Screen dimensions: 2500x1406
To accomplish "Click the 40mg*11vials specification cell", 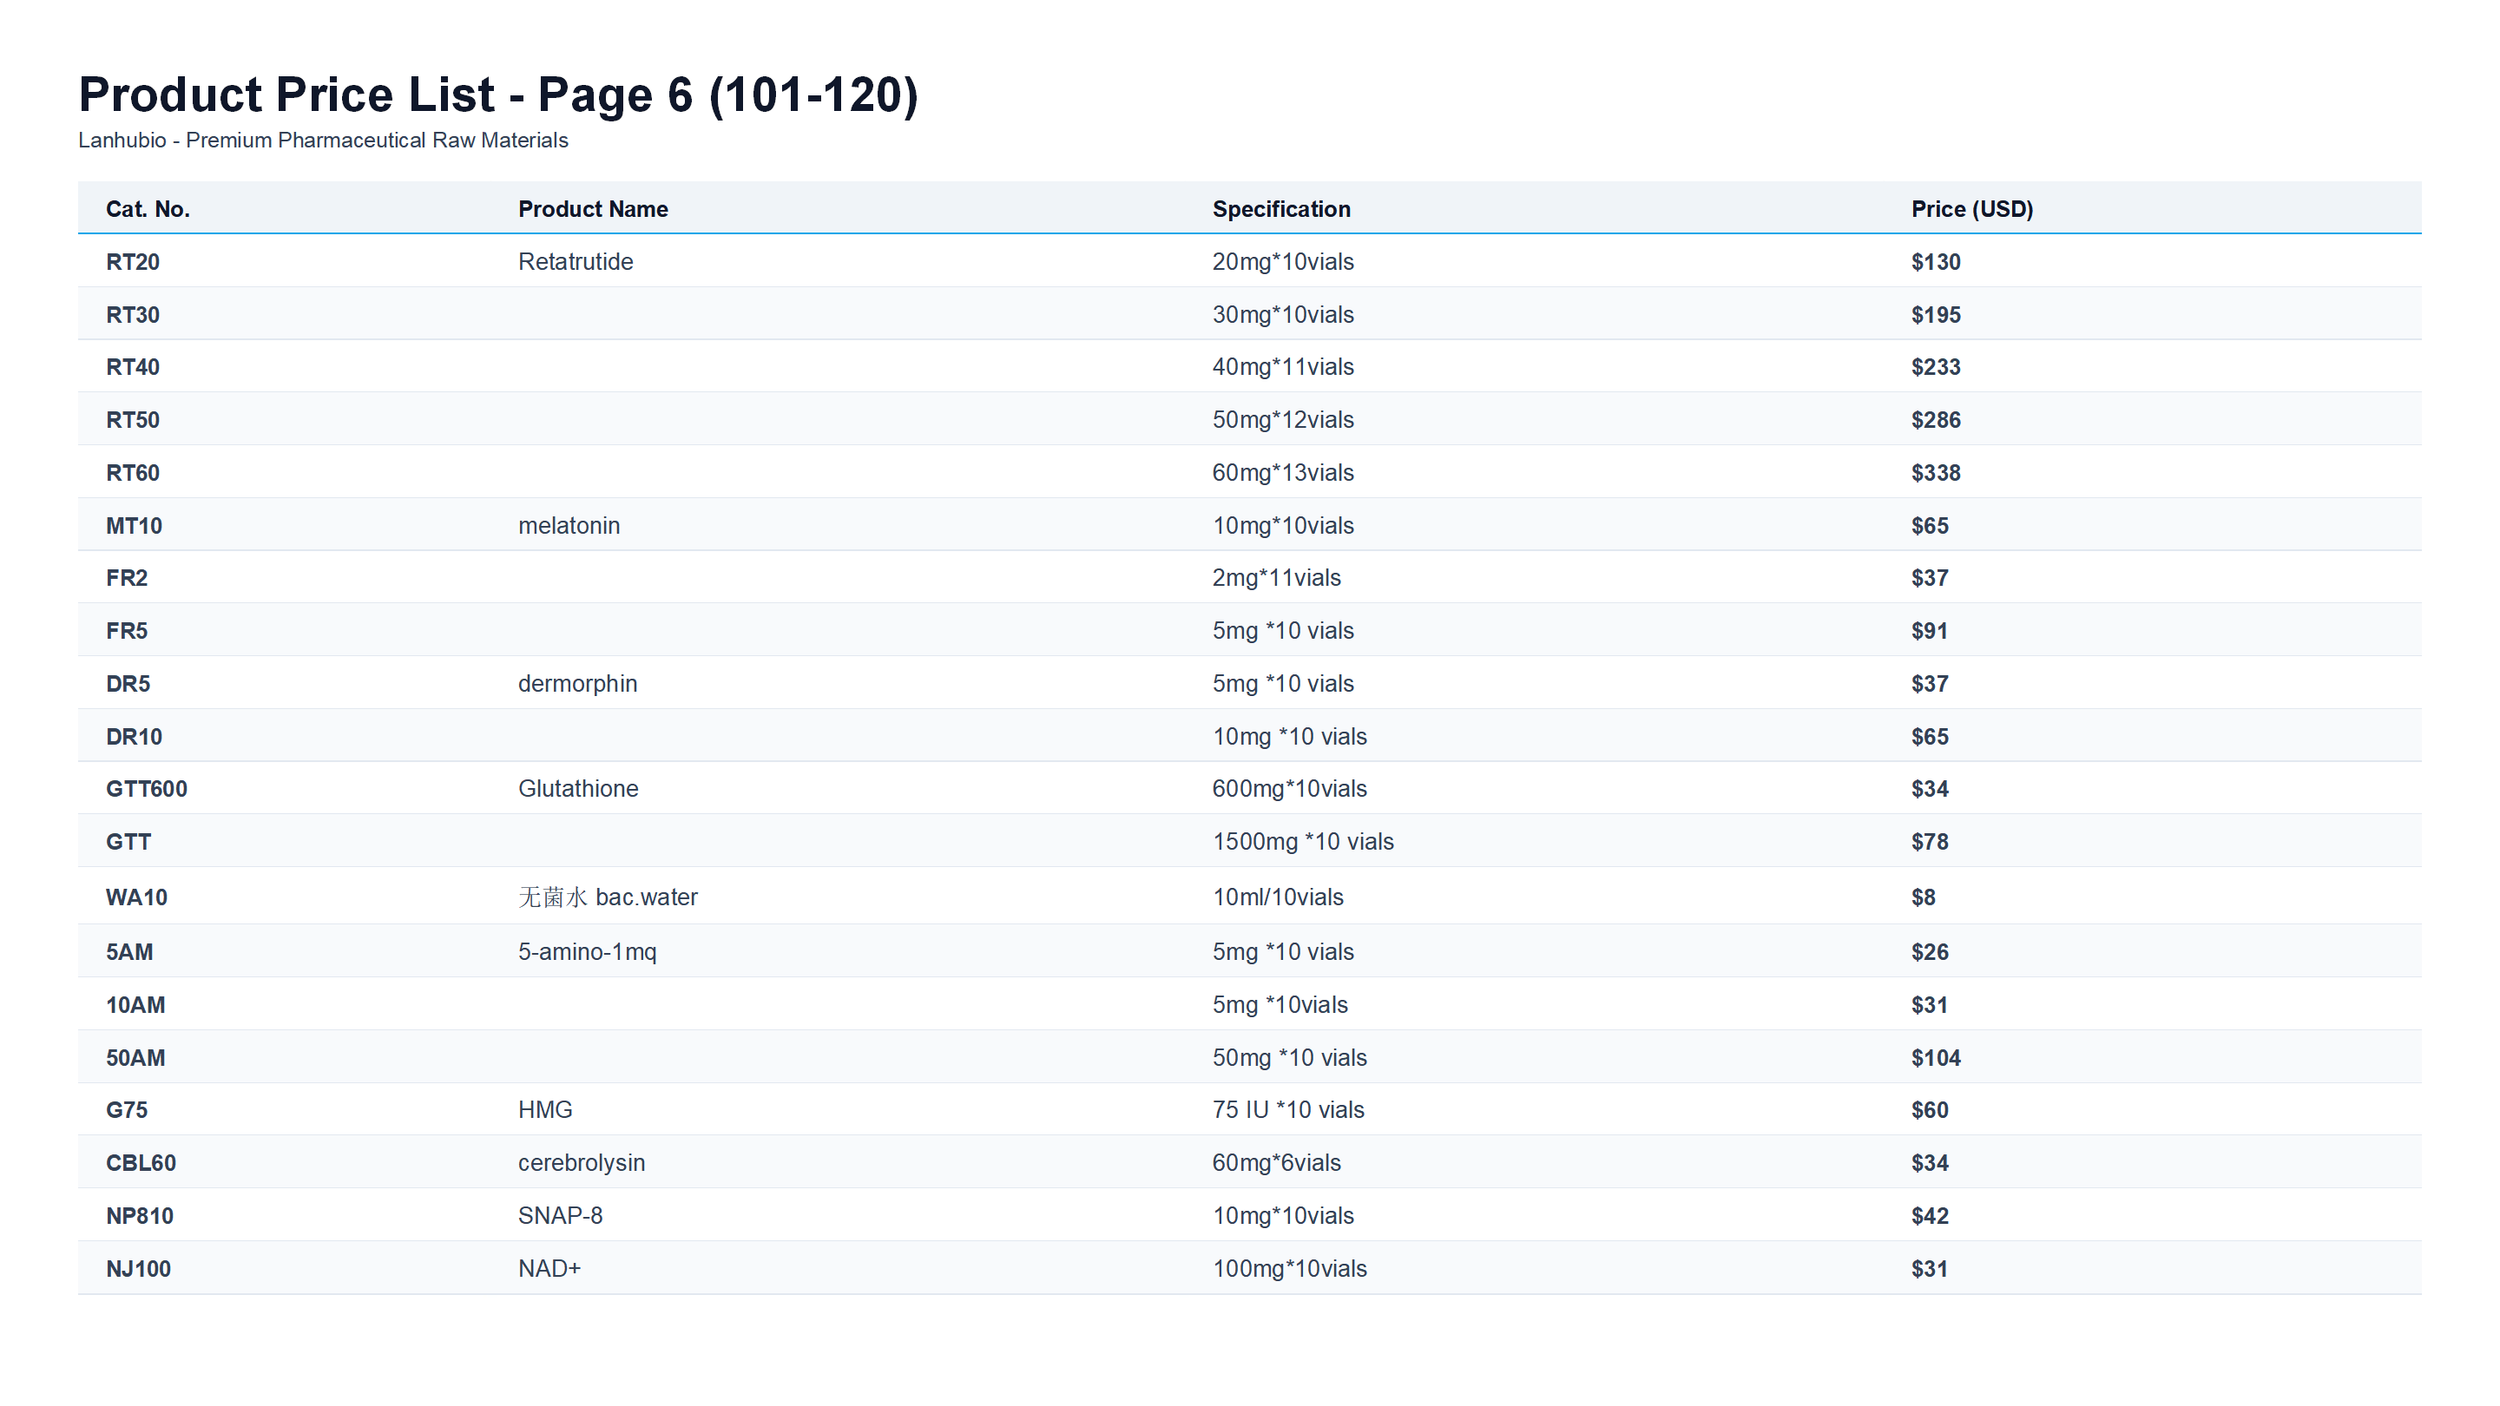I will click(1283, 367).
